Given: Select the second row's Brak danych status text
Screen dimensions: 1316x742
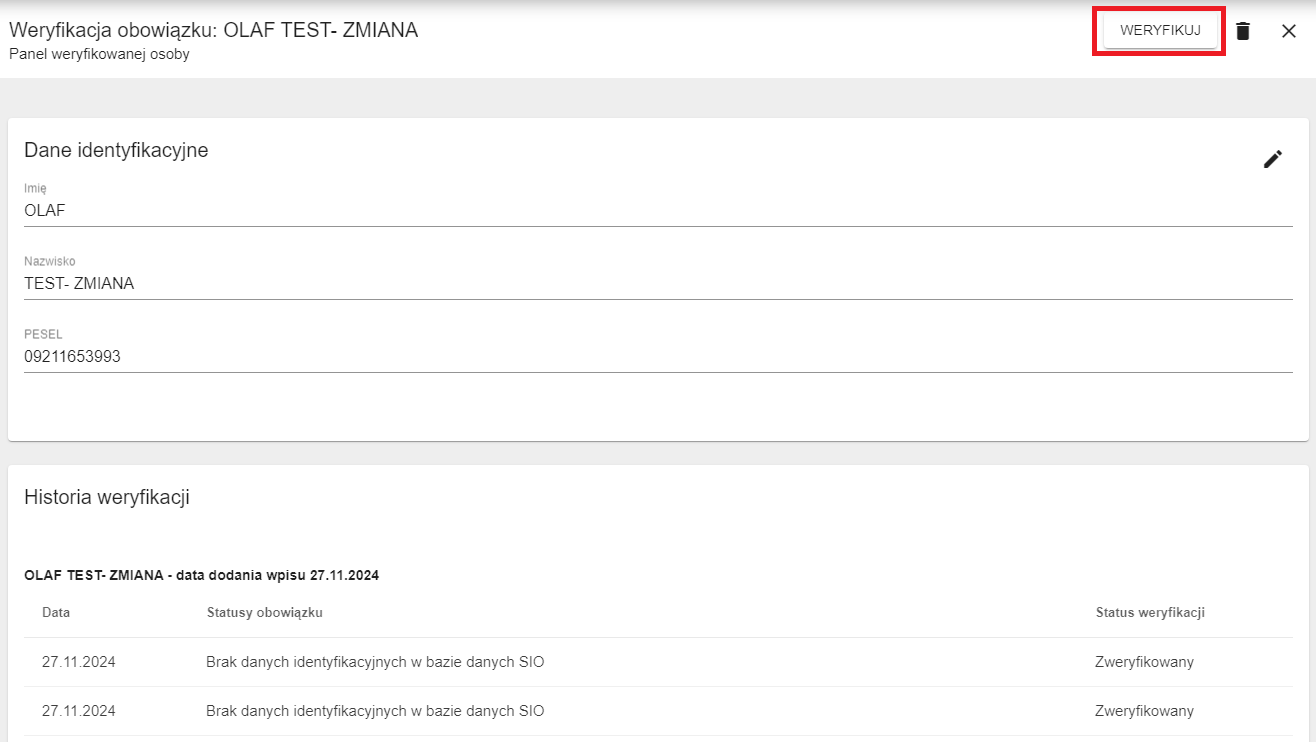Looking at the screenshot, I should coord(375,711).
